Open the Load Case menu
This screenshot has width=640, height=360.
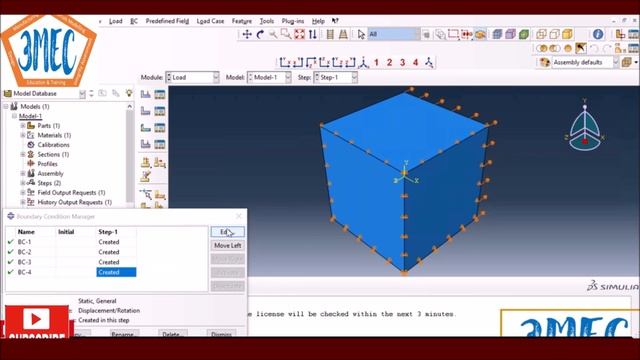pos(210,21)
